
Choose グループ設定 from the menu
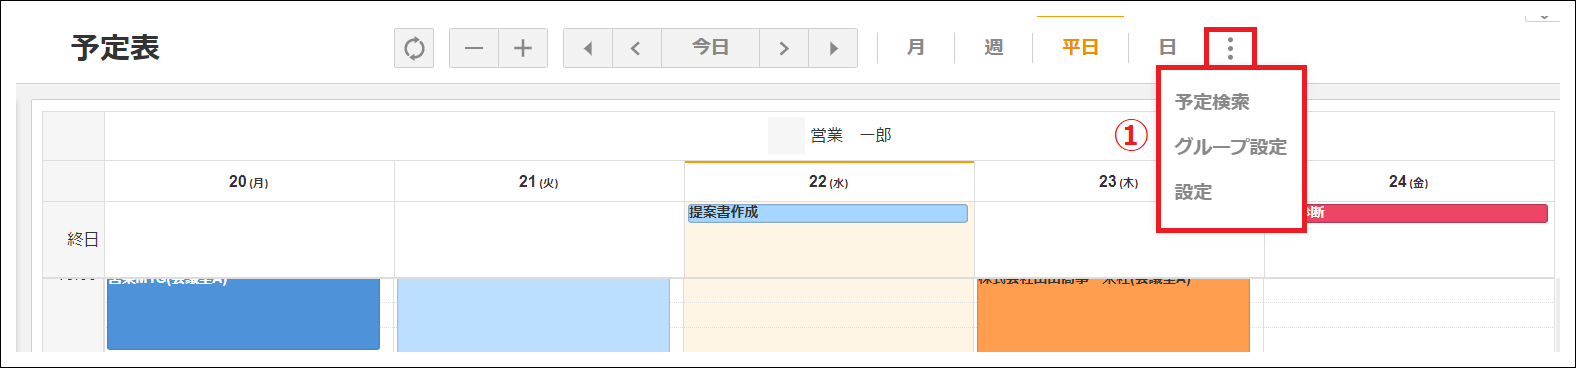(1230, 147)
